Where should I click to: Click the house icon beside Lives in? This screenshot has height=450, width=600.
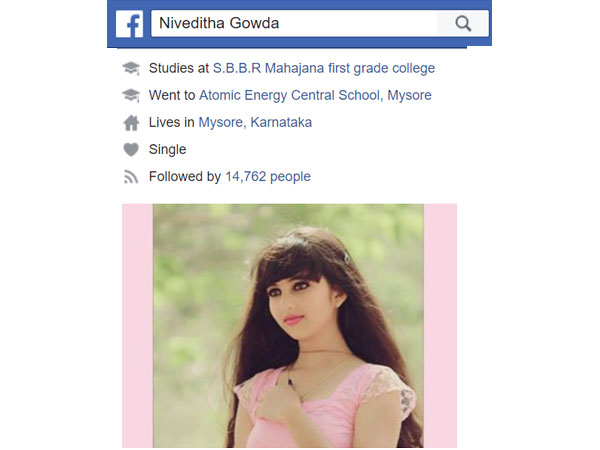point(131,123)
